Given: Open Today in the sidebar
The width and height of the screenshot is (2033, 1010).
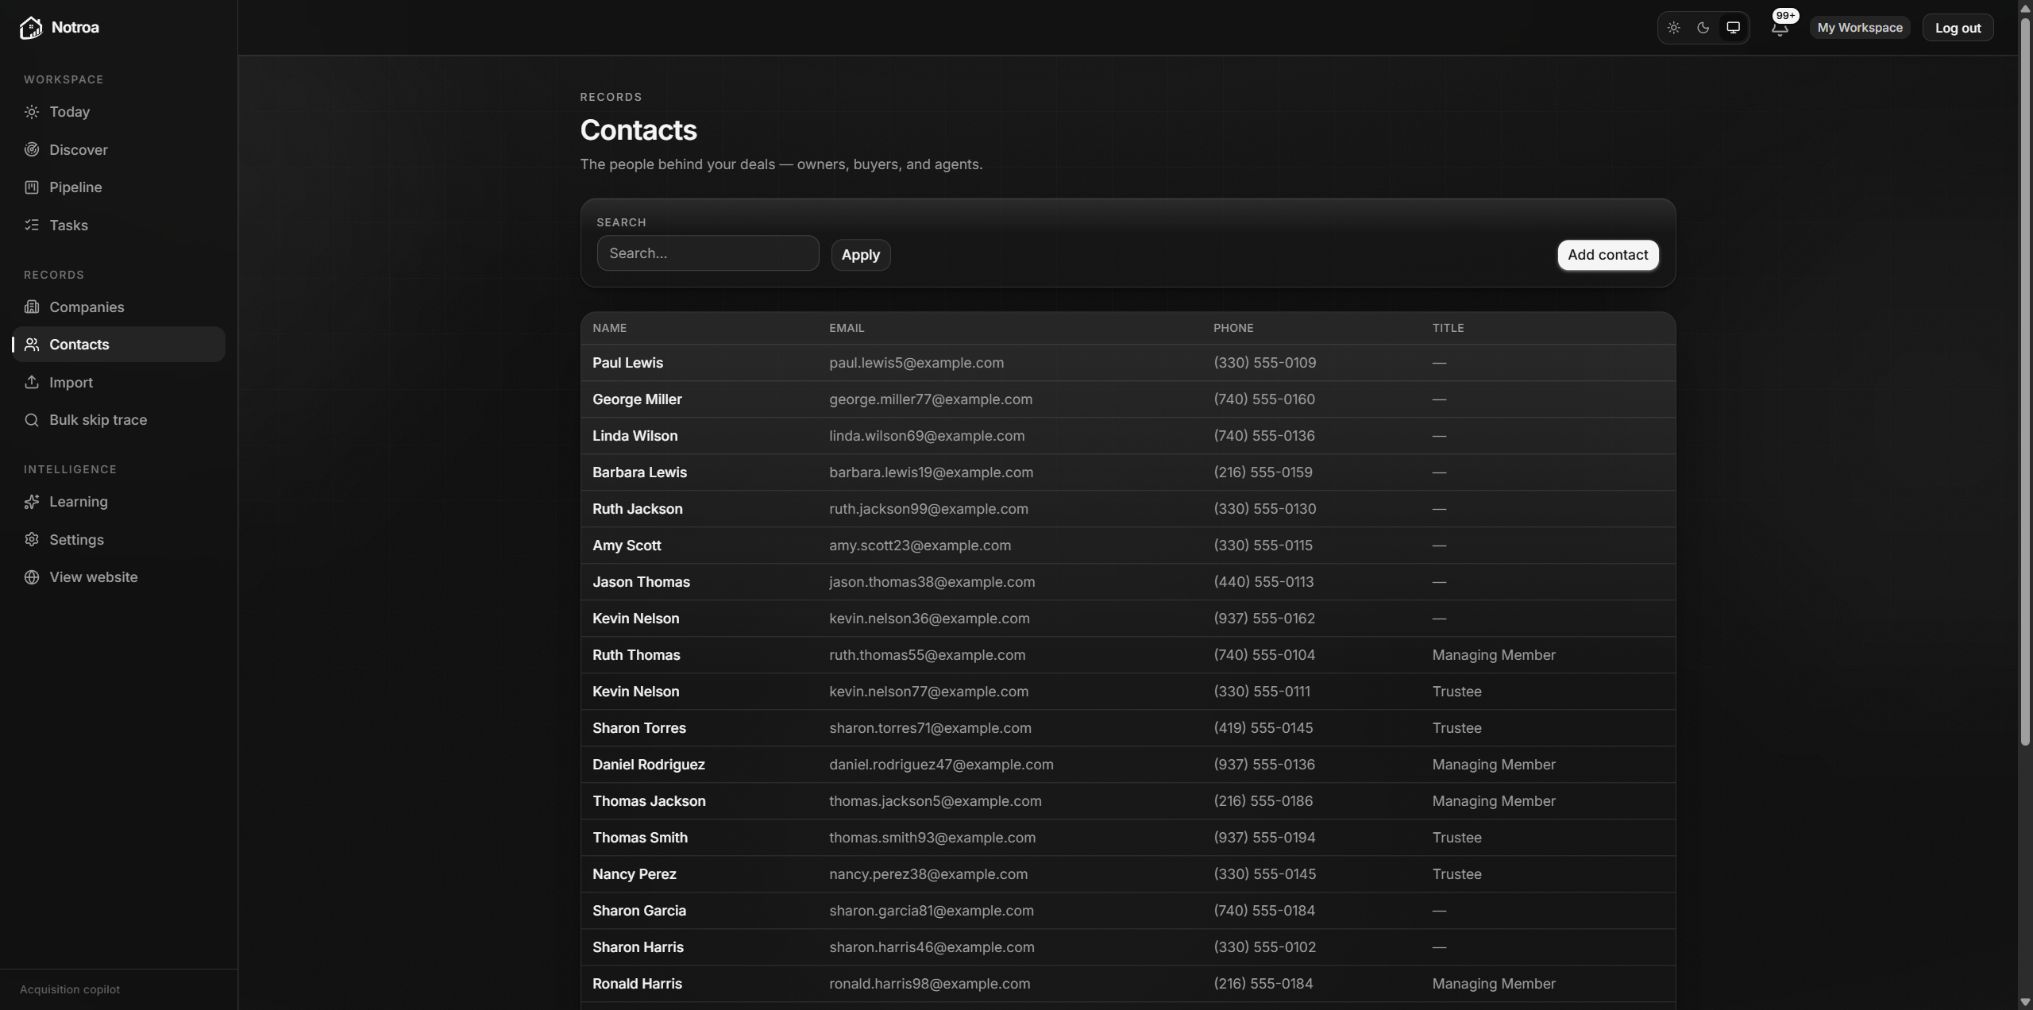Looking at the screenshot, I should click(119, 112).
